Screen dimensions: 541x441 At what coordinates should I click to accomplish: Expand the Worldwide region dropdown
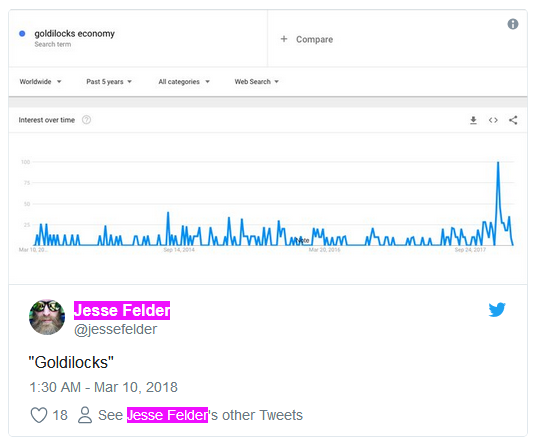pos(40,82)
